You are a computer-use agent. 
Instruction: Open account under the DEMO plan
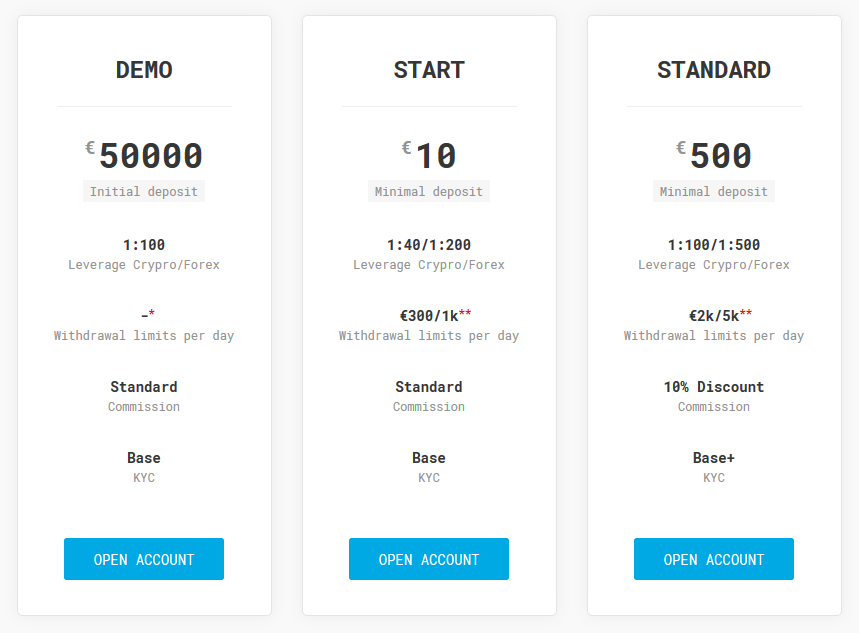coord(144,559)
